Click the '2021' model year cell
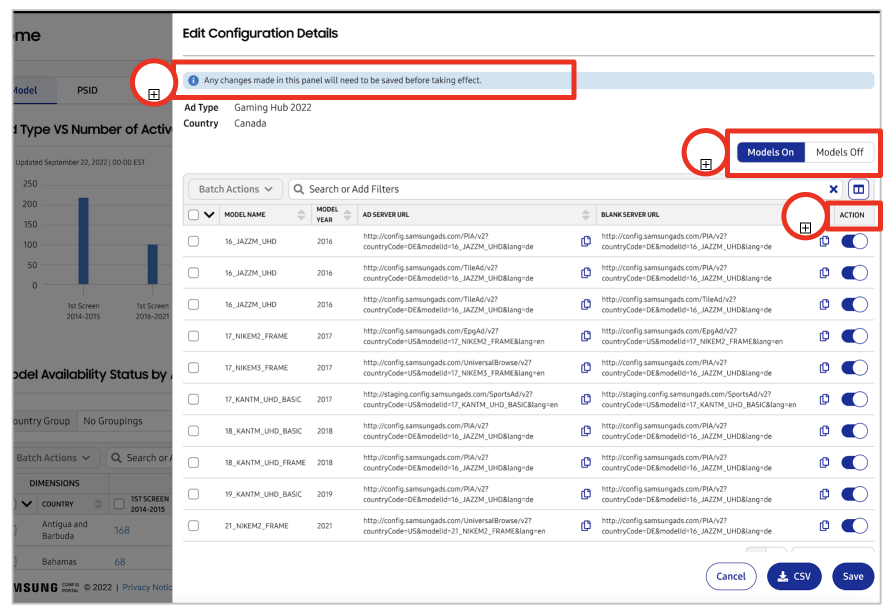Screen dimensions: 894x615 point(324,526)
